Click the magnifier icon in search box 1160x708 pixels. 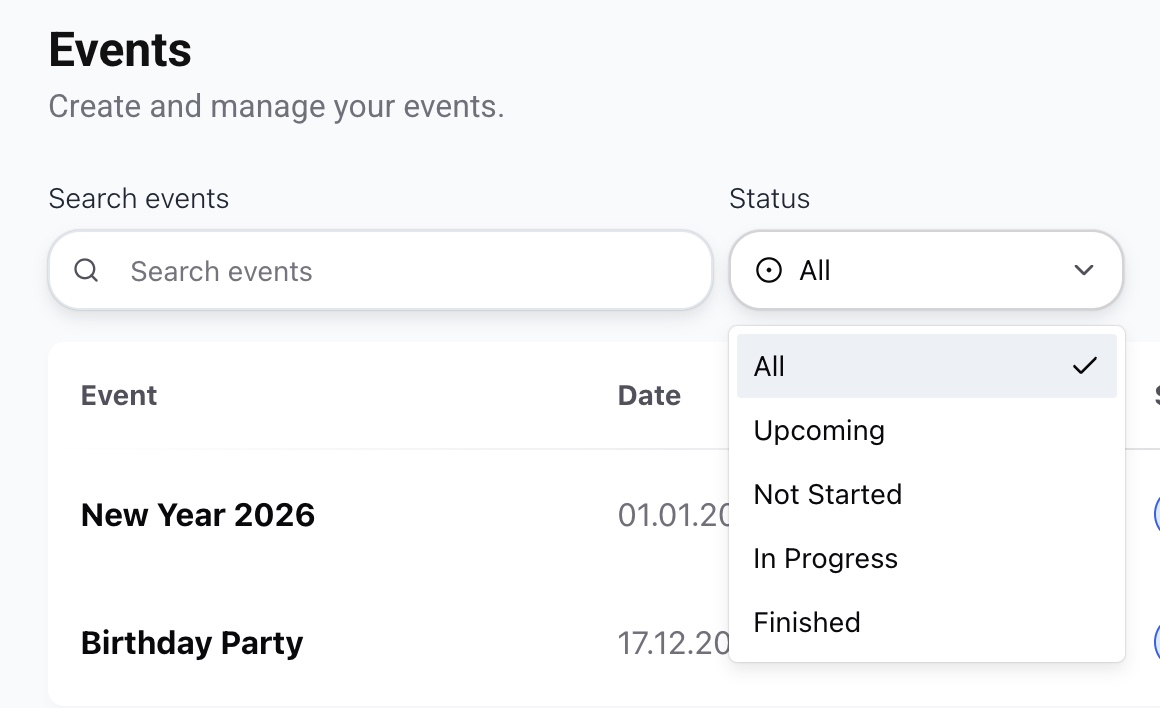(x=86, y=271)
